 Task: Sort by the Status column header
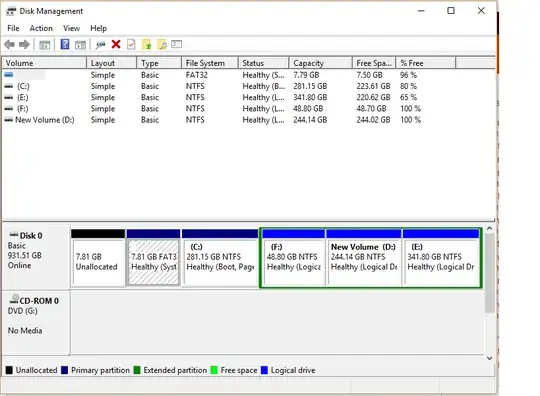click(x=263, y=63)
